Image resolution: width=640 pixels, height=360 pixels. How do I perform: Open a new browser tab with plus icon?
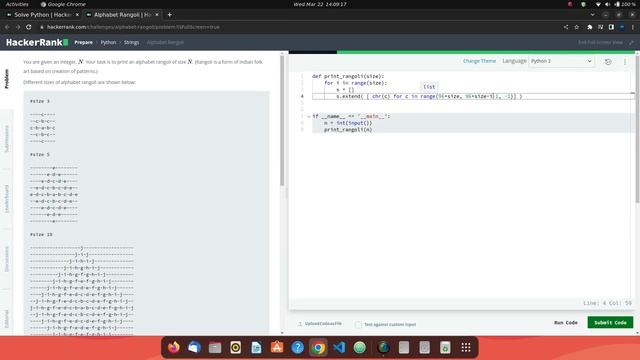pos(169,15)
